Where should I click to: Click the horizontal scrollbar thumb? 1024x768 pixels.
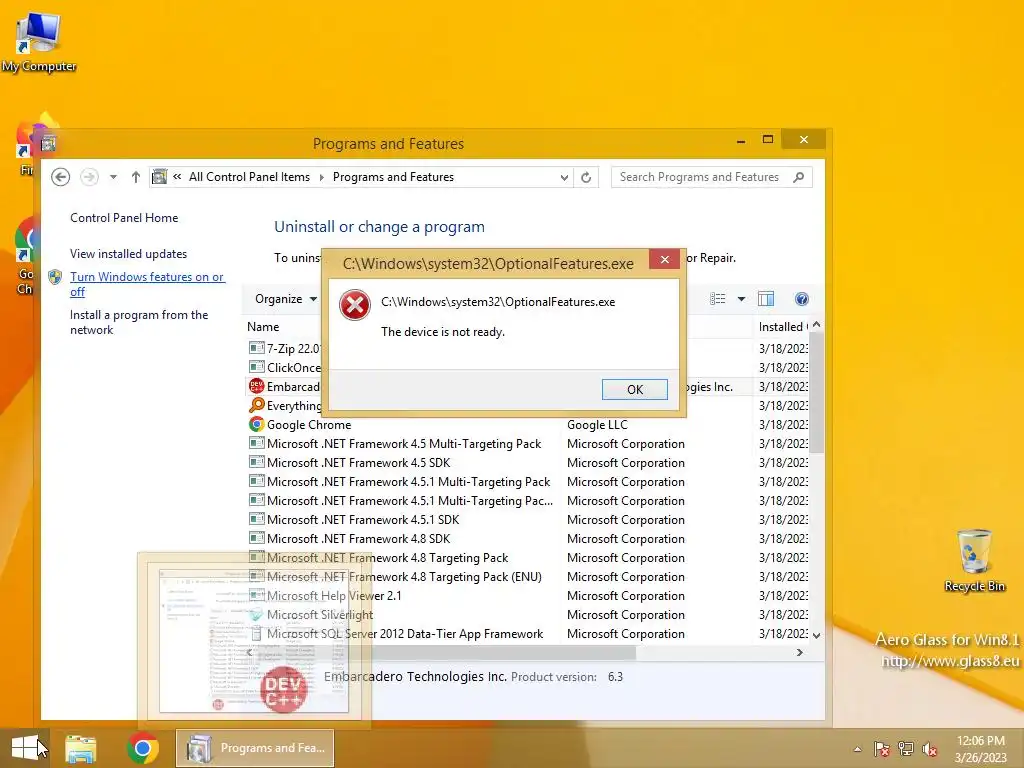click(x=446, y=652)
